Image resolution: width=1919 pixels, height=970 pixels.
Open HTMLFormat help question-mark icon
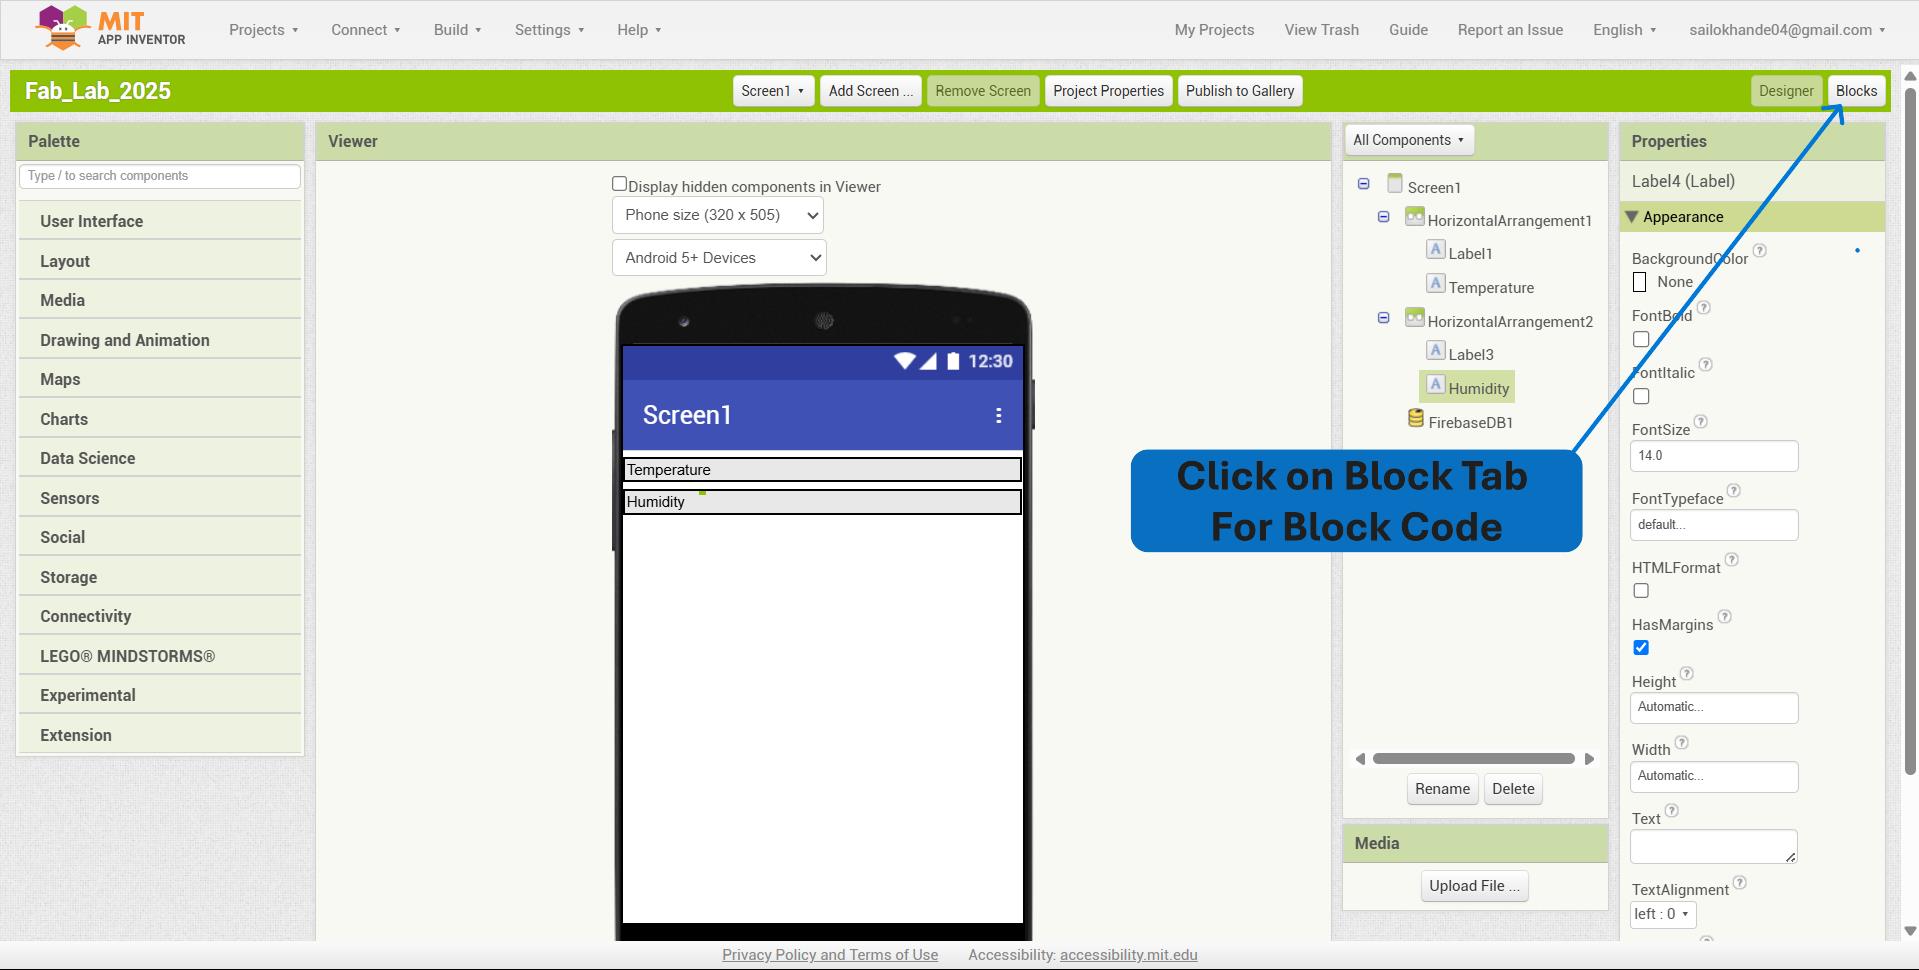pos(1732,560)
